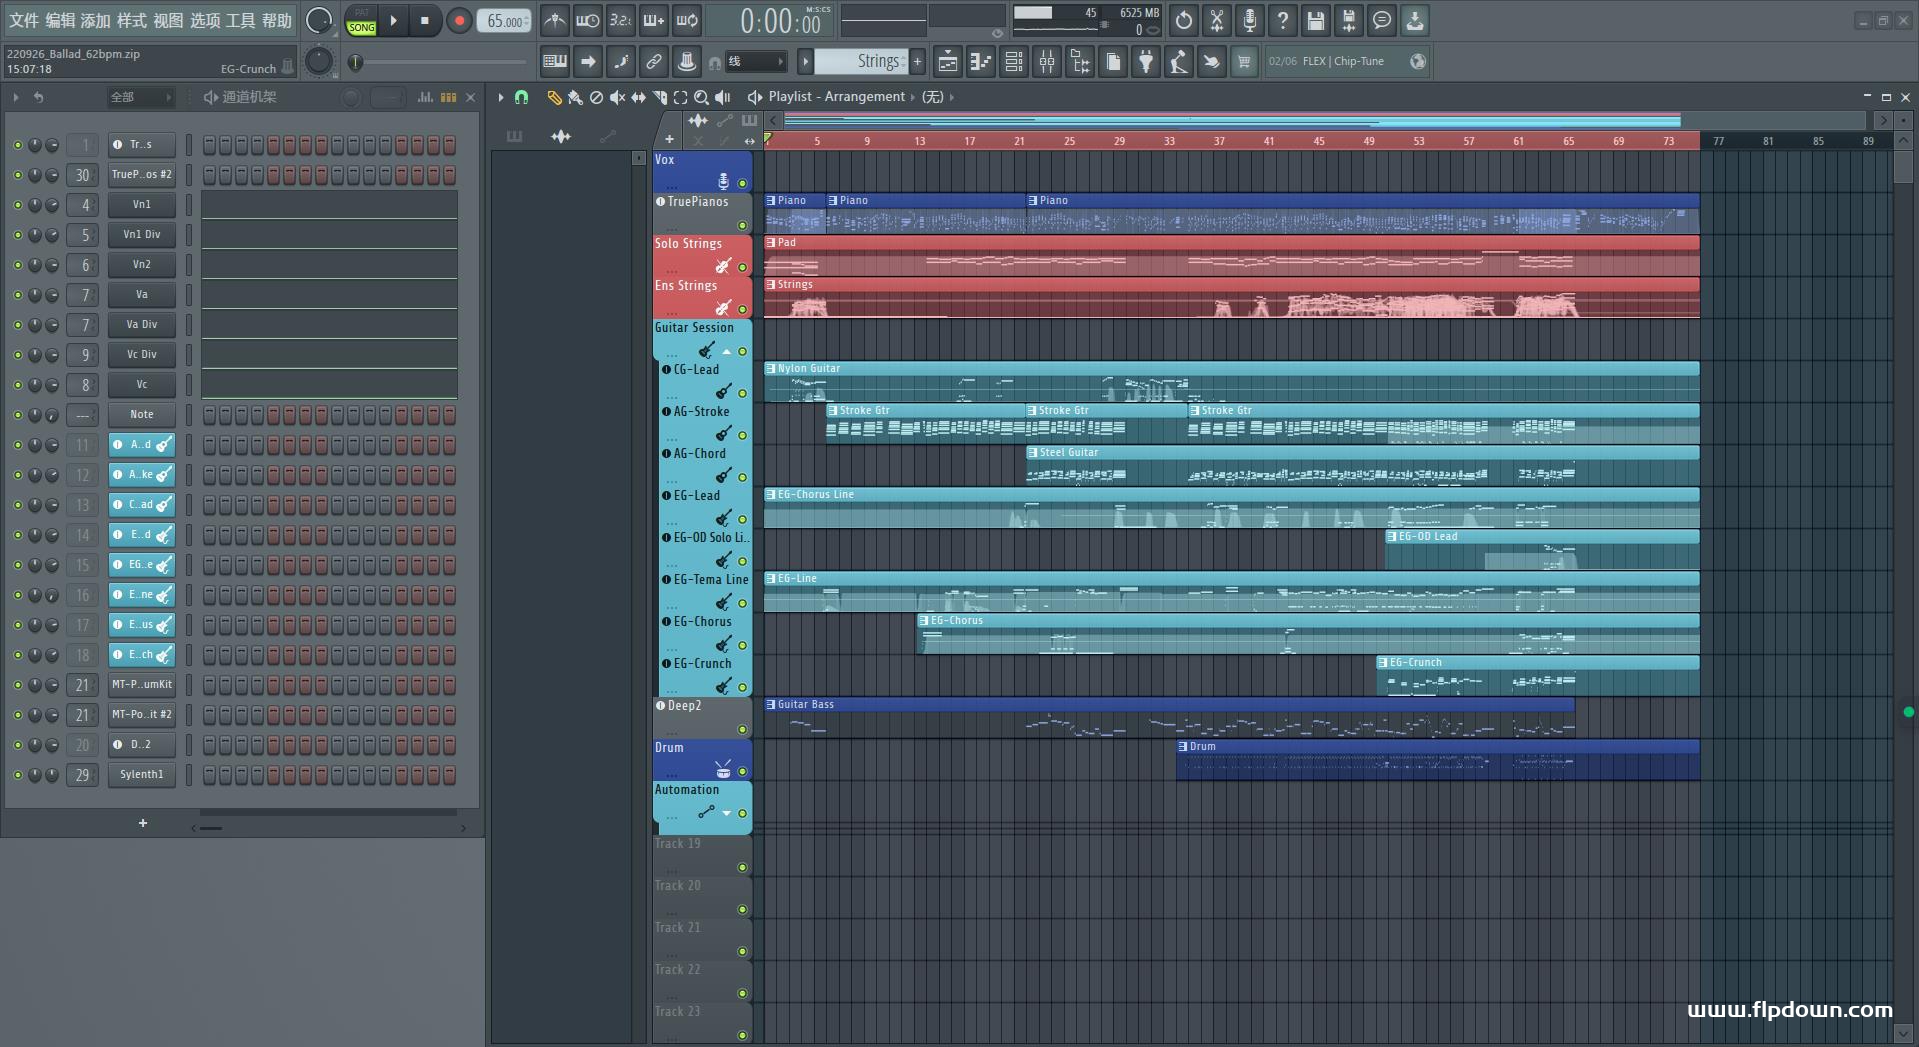Open the 添加 menu
This screenshot has width=1919, height=1047.
click(96, 20)
